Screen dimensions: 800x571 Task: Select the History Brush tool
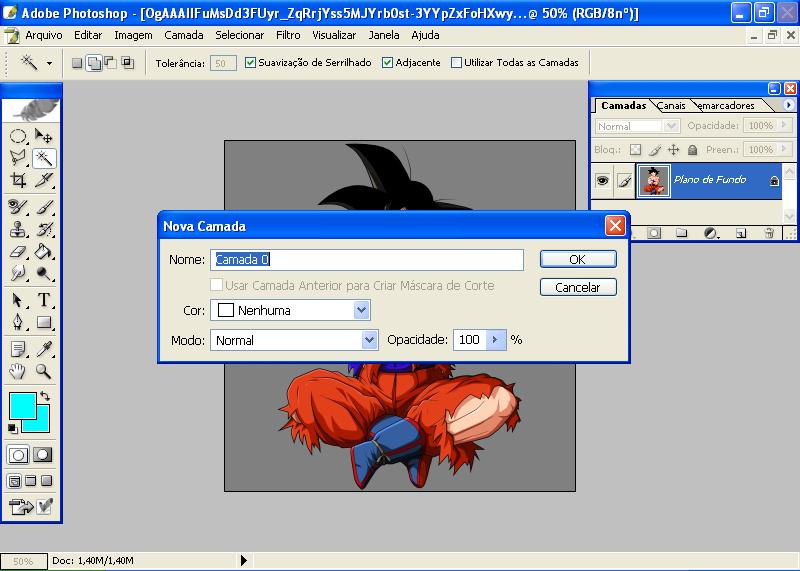(43, 229)
